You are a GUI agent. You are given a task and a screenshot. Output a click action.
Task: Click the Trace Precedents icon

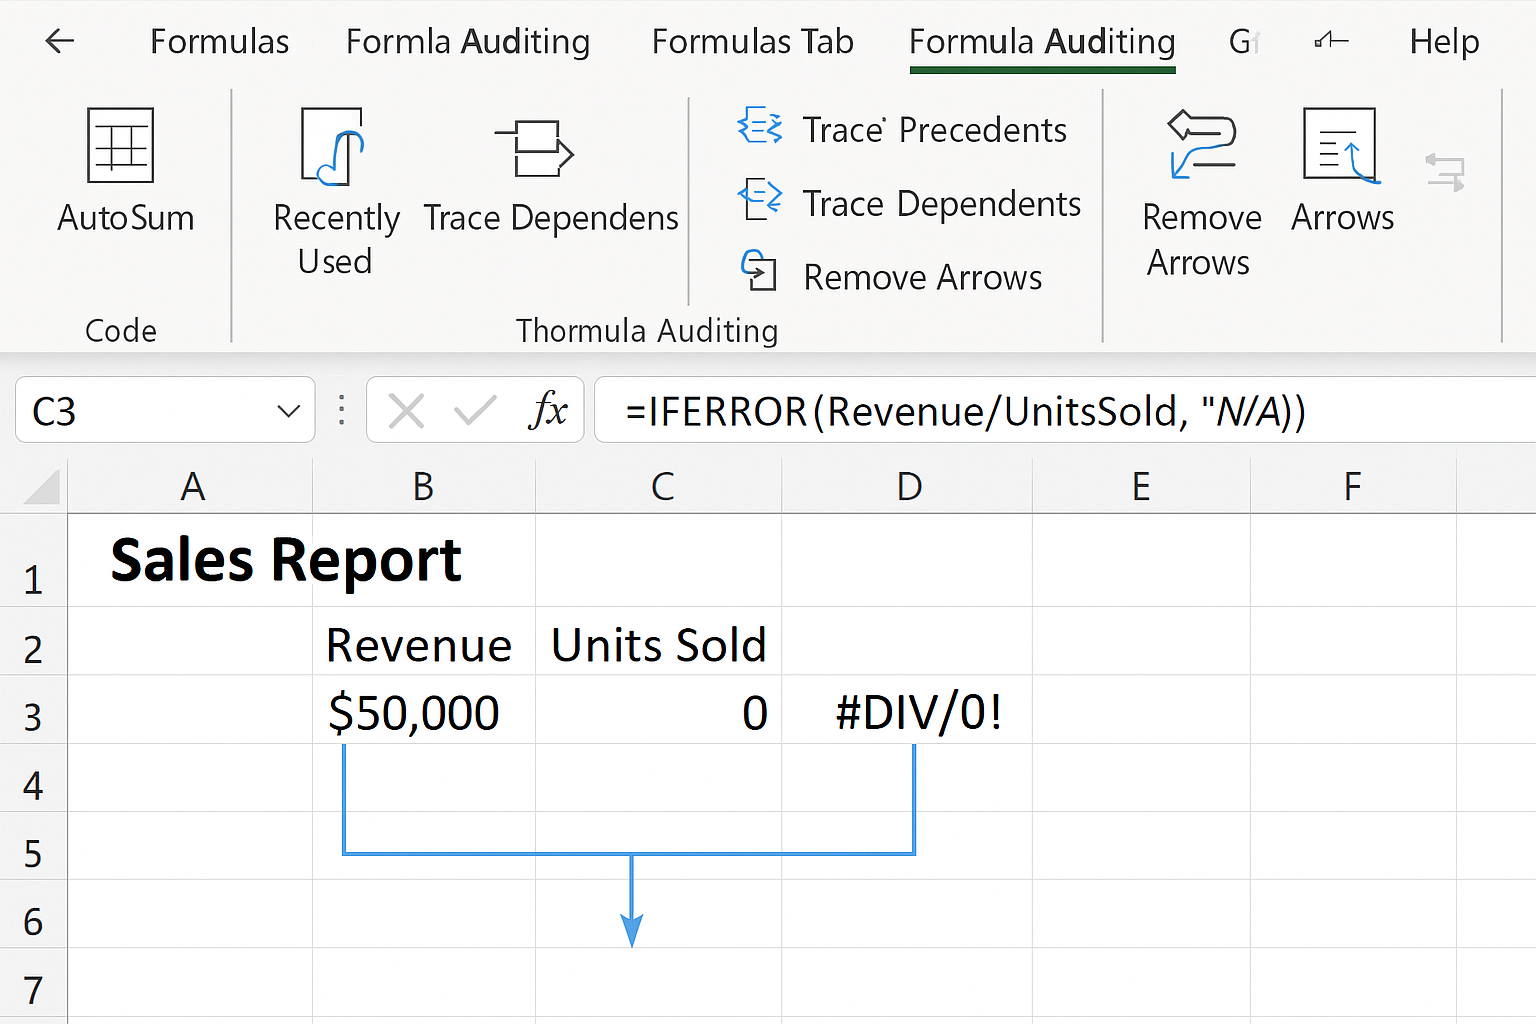[759, 127]
